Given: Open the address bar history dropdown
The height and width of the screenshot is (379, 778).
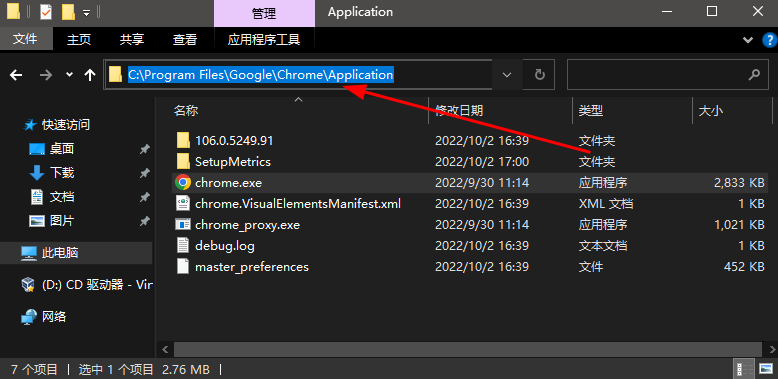Looking at the screenshot, I should (507, 75).
